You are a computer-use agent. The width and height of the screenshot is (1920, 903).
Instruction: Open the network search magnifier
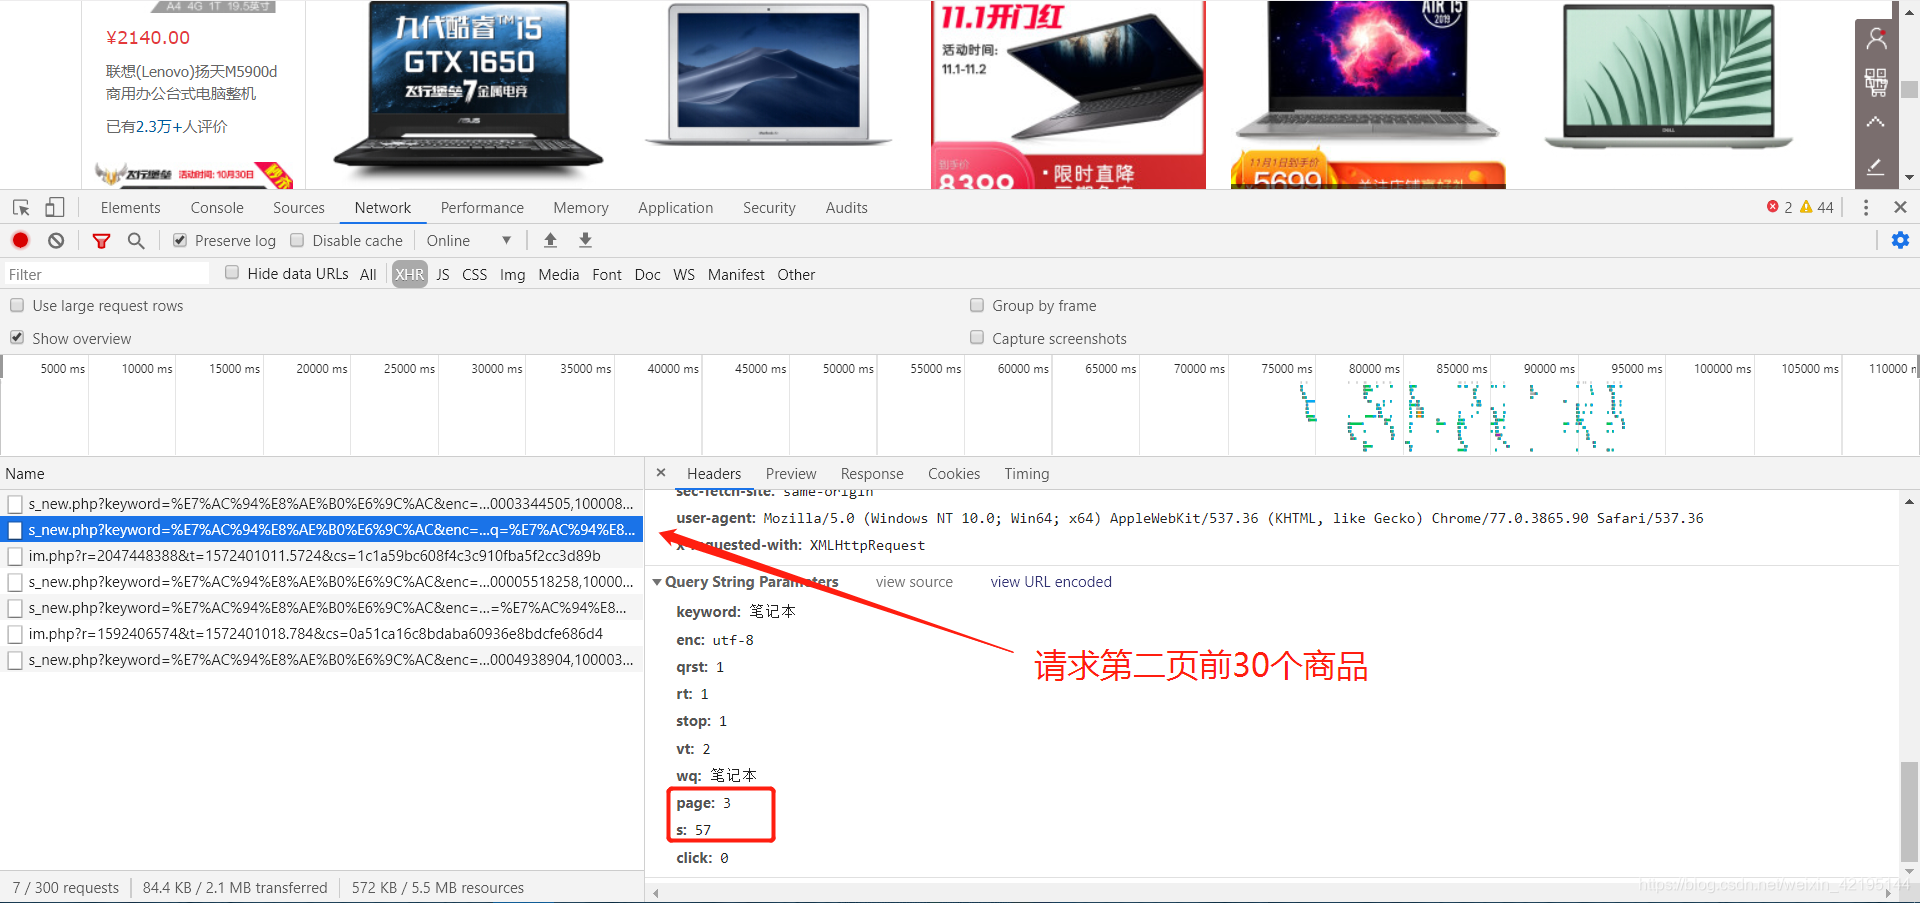tap(136, 240)
